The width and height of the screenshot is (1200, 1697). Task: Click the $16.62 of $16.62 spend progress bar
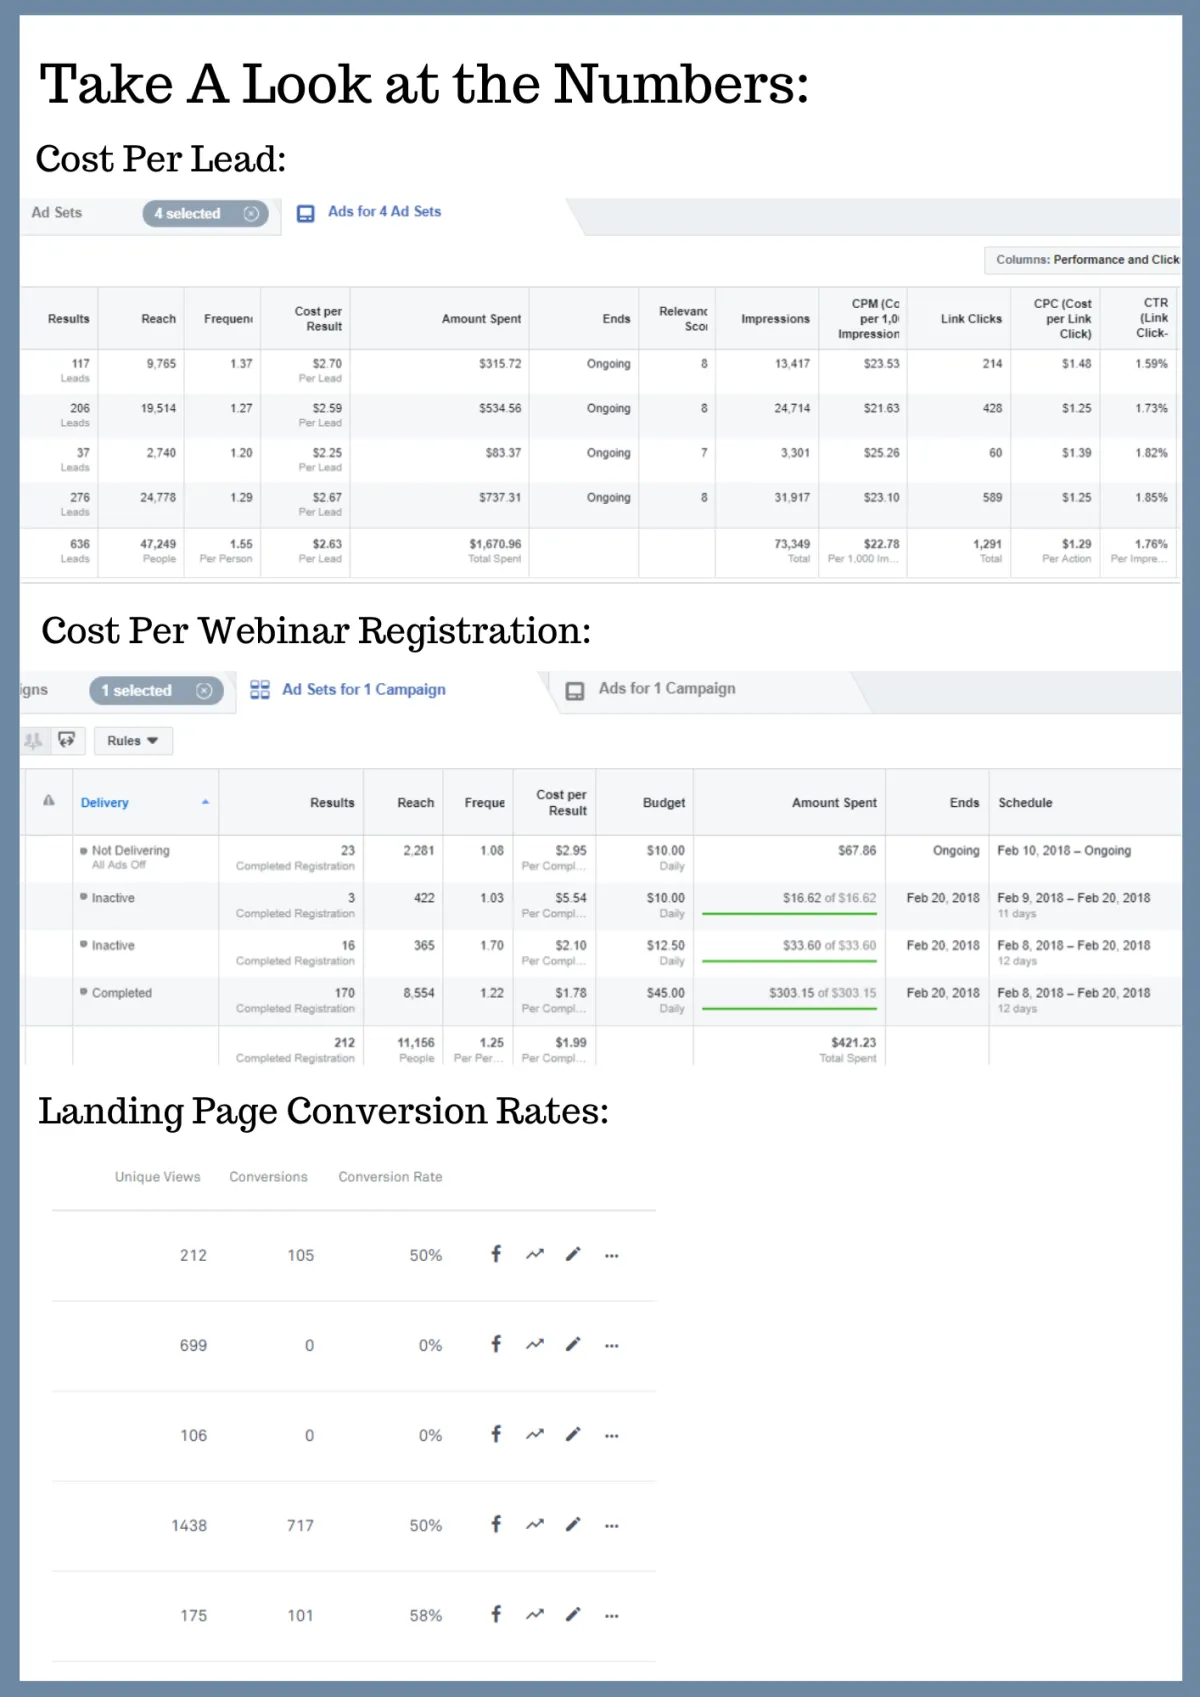pos(789,914)
